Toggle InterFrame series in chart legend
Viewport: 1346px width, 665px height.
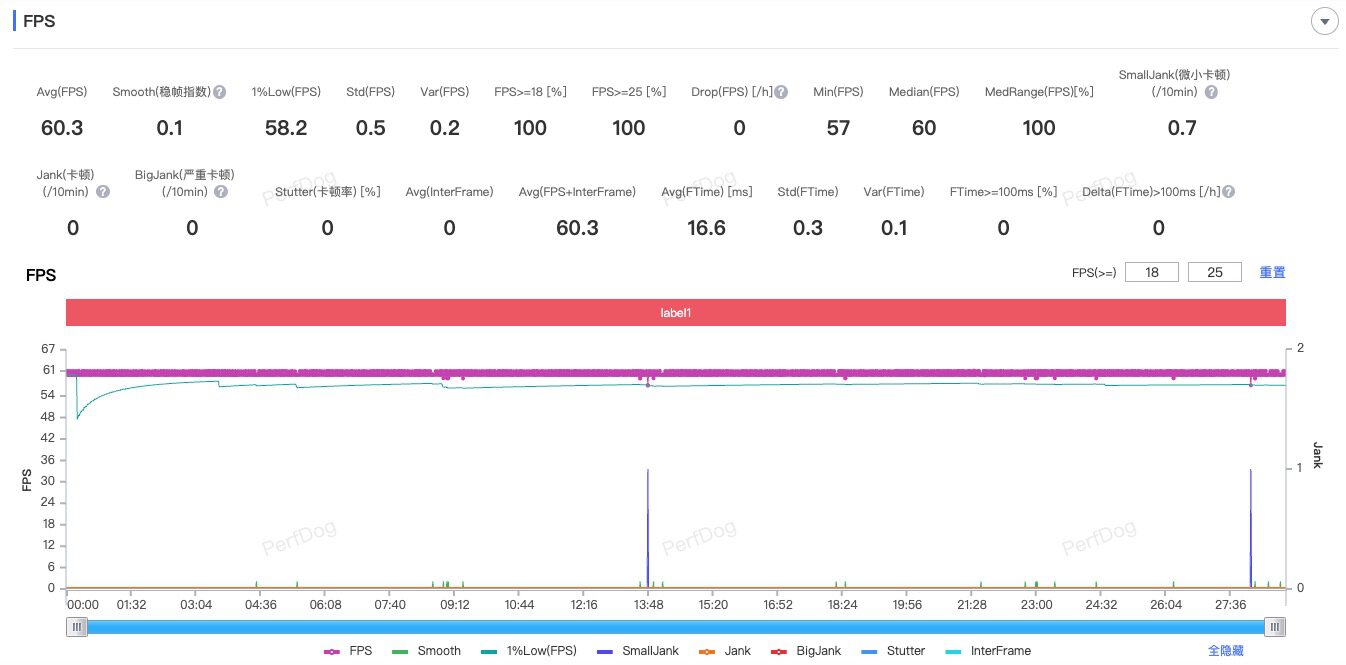[x=986, y=651]
